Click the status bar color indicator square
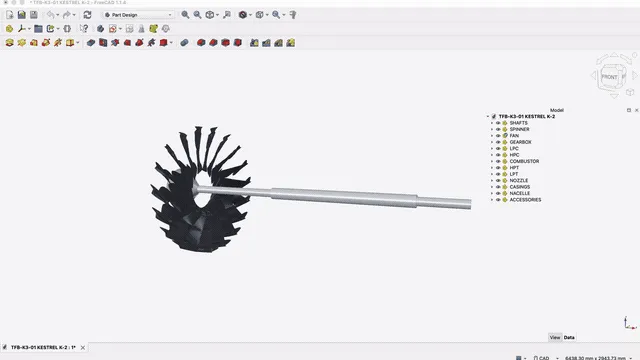This screenshot has width=640, height=360. tap(518, 358)
